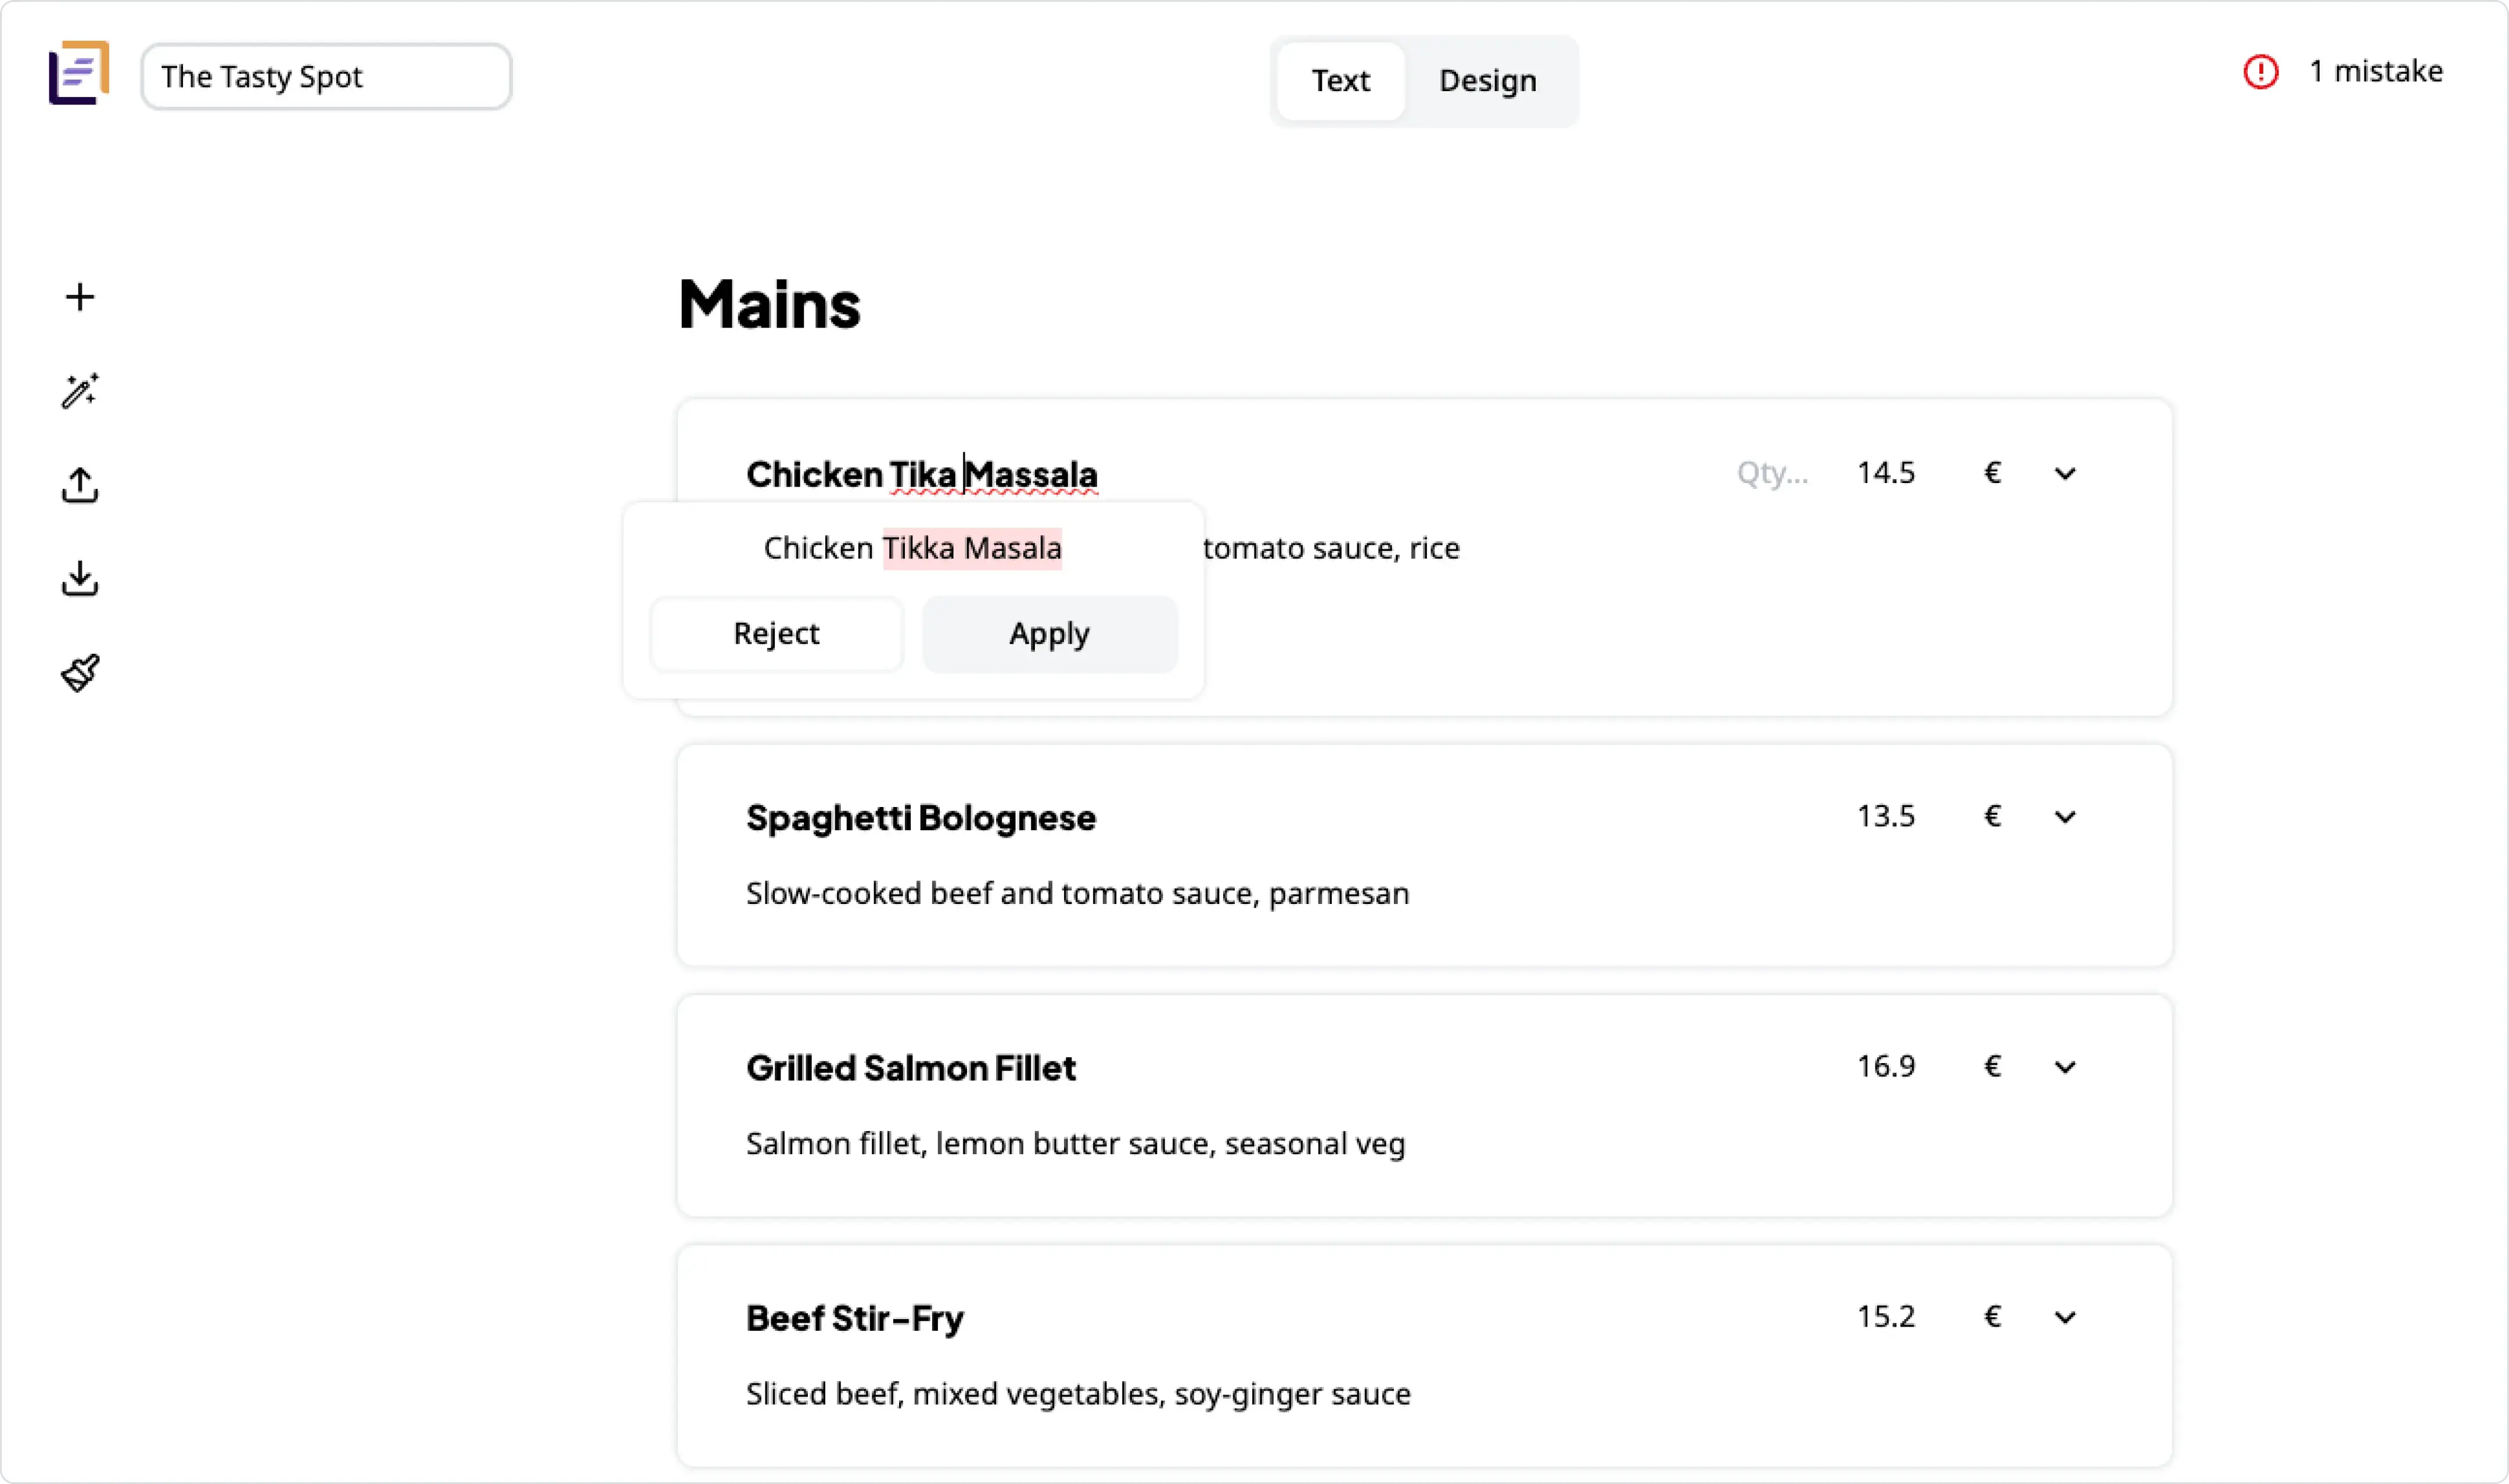The image size is (2509, 1484).
Task: Expand the Grilled Salmon Fillet item chevron
Action: (2065, 1067)
